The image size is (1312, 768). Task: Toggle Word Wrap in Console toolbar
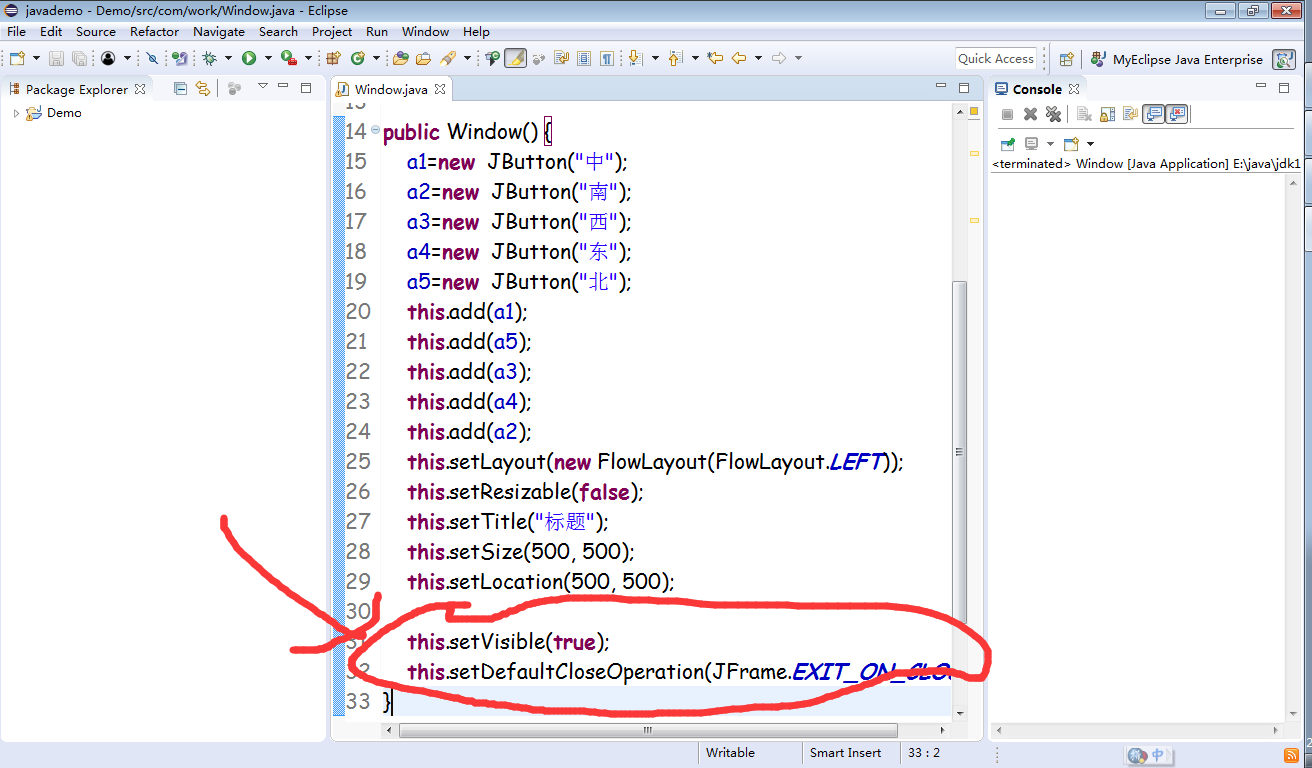(x=1131, y=114)
